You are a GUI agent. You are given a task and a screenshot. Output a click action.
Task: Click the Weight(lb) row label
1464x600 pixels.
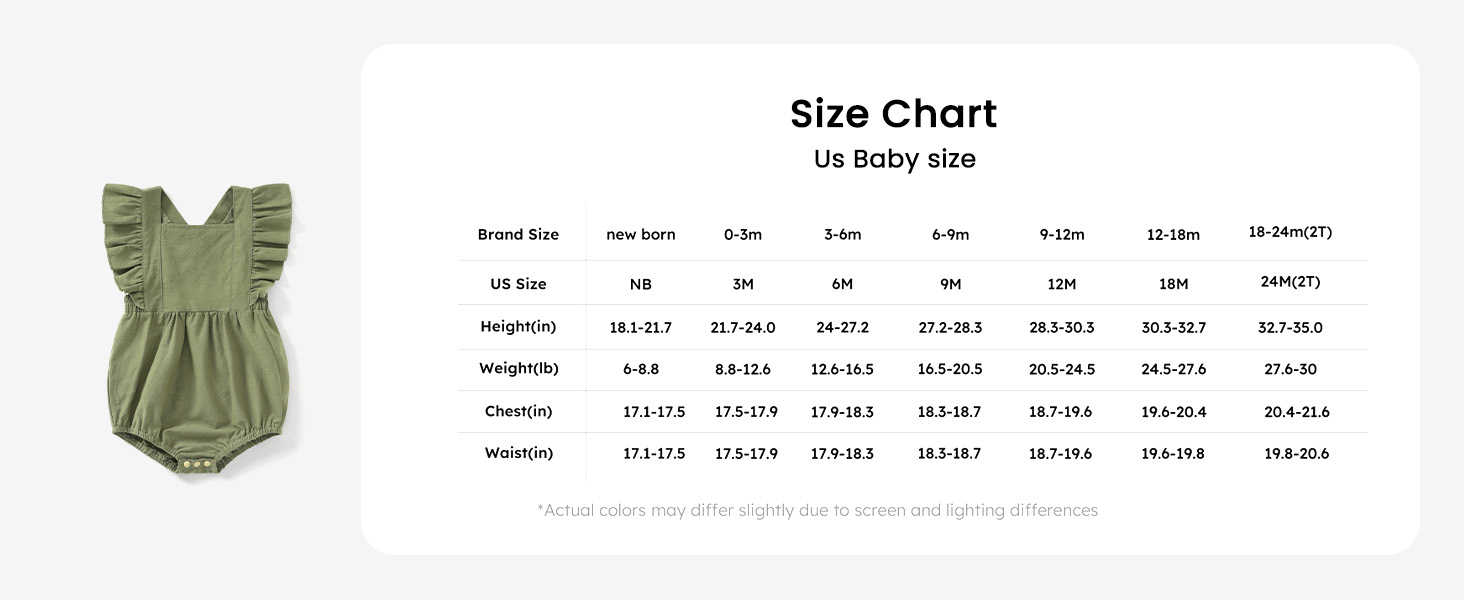pyautogui.click(x=518, y=369)
